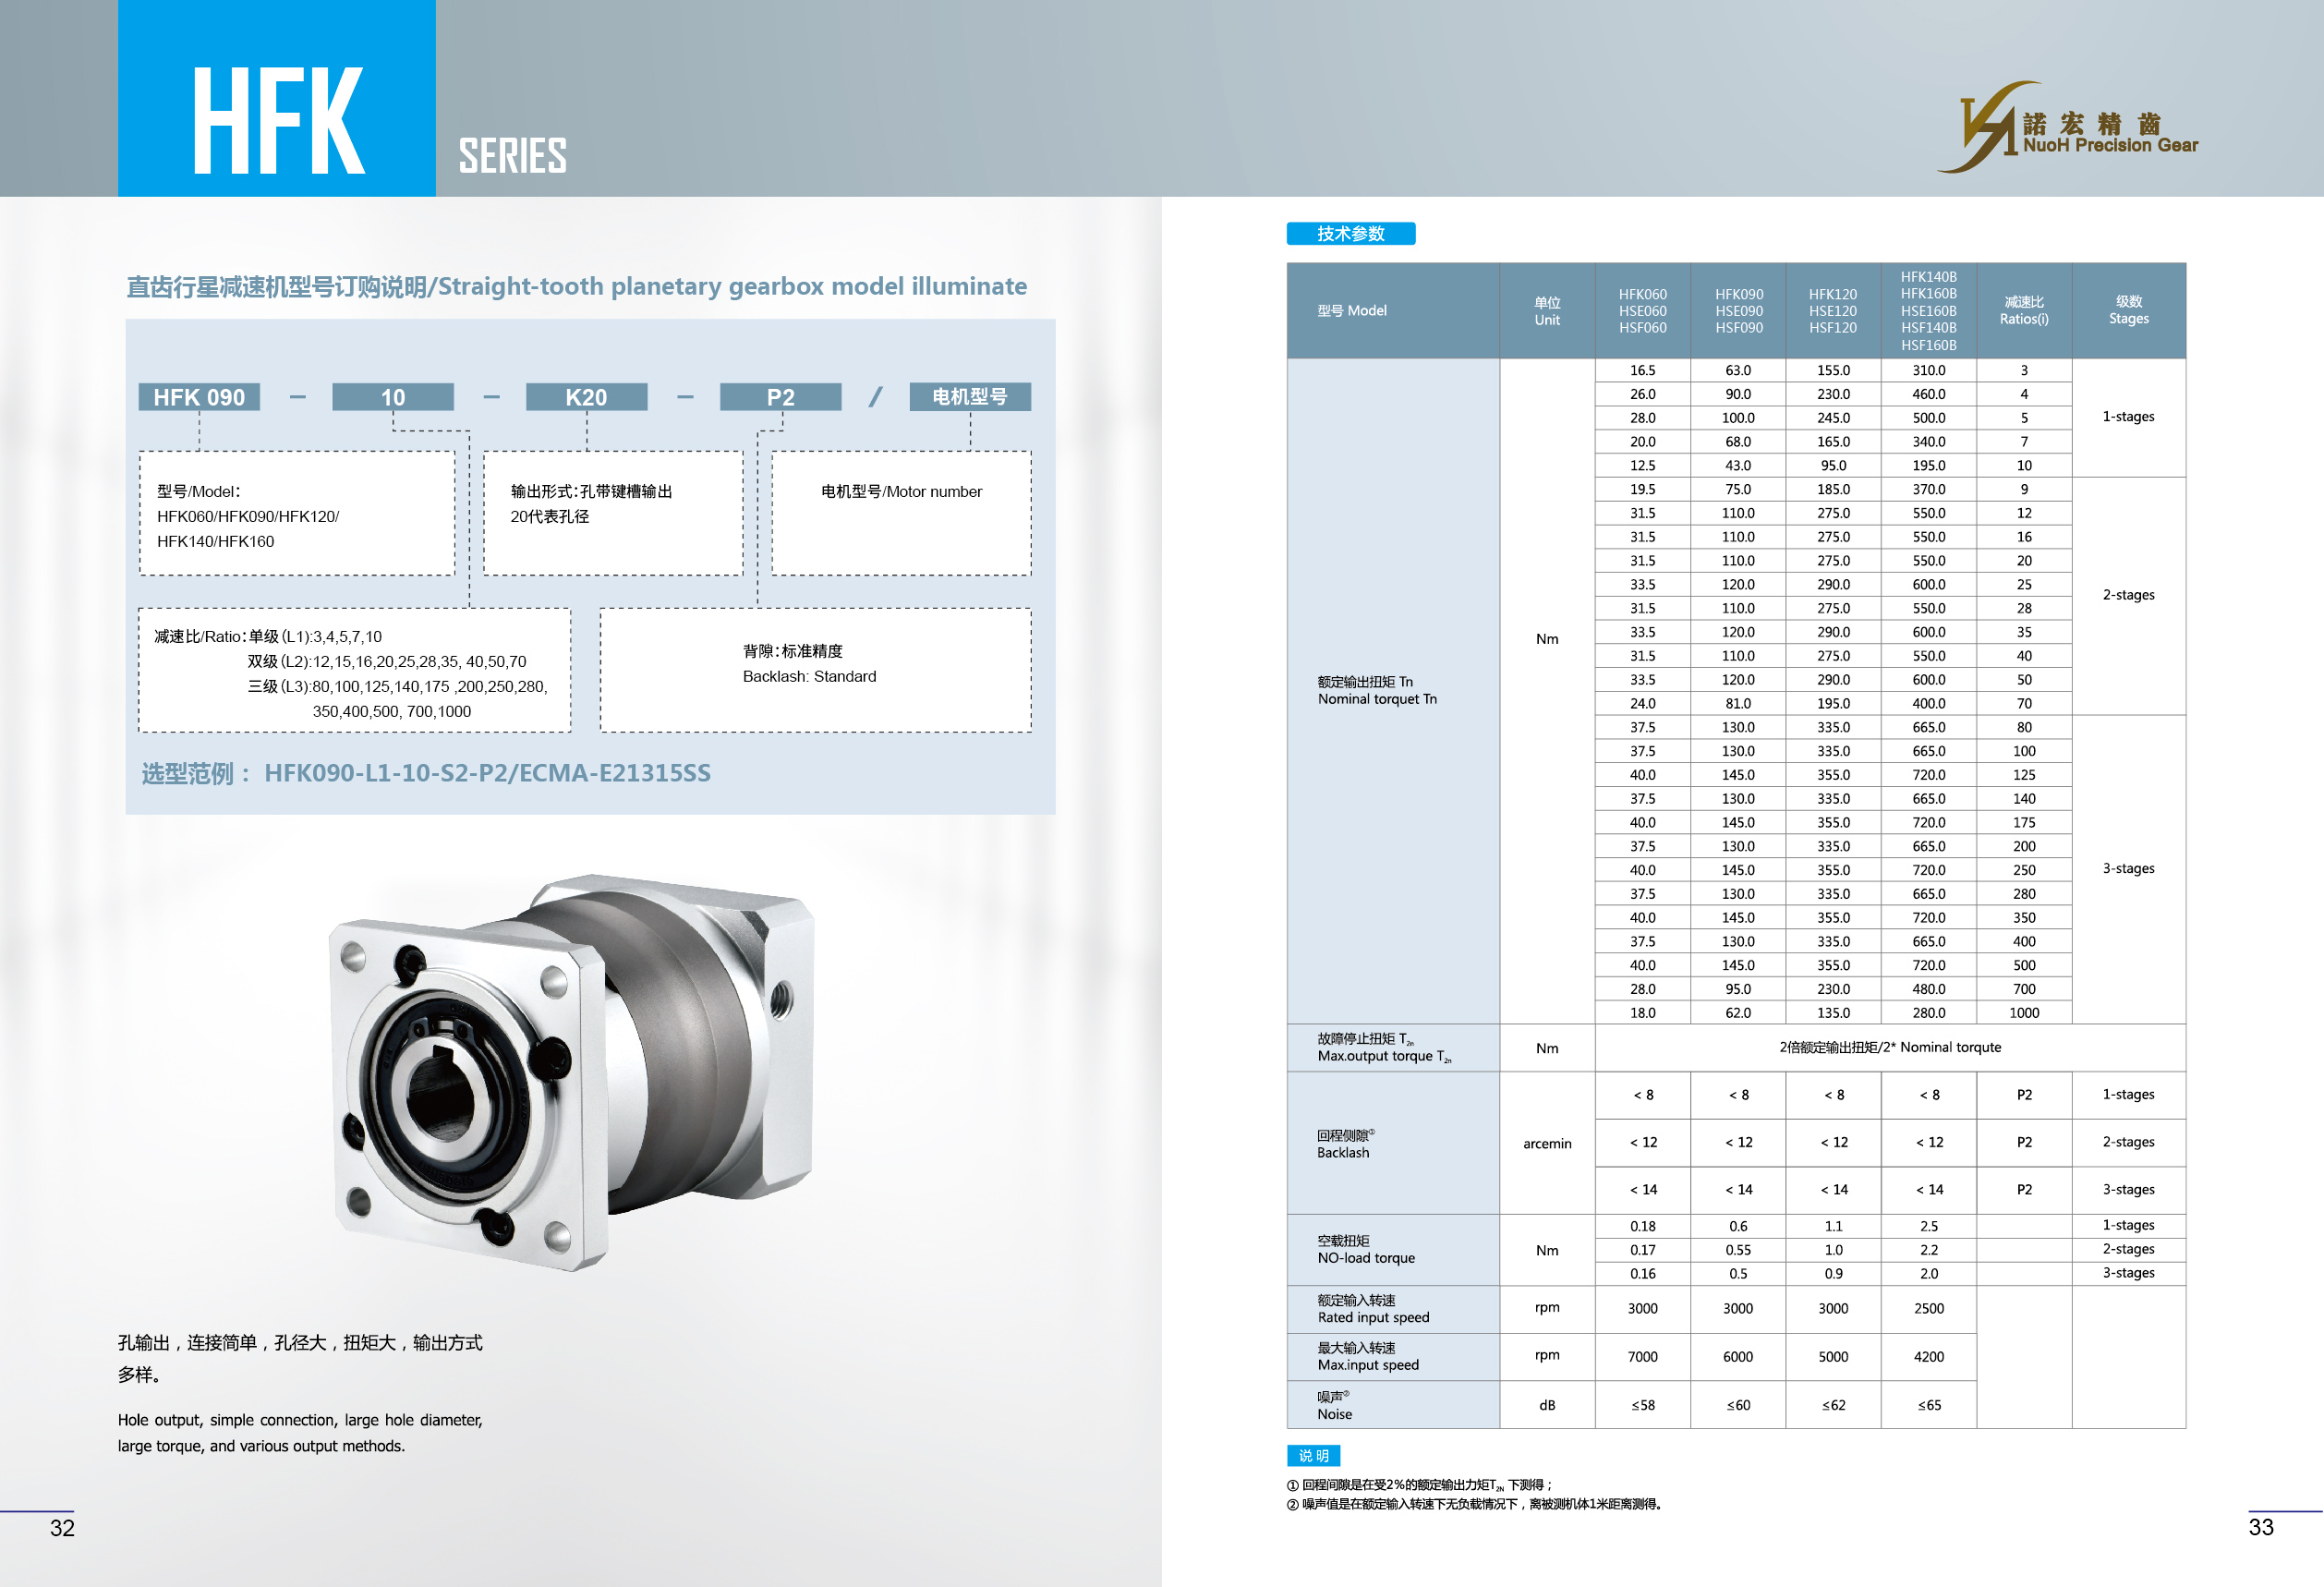Click the 'dB' unit cell
This screenshot has height=1587, width=2324.
tap(1547, 1405)
